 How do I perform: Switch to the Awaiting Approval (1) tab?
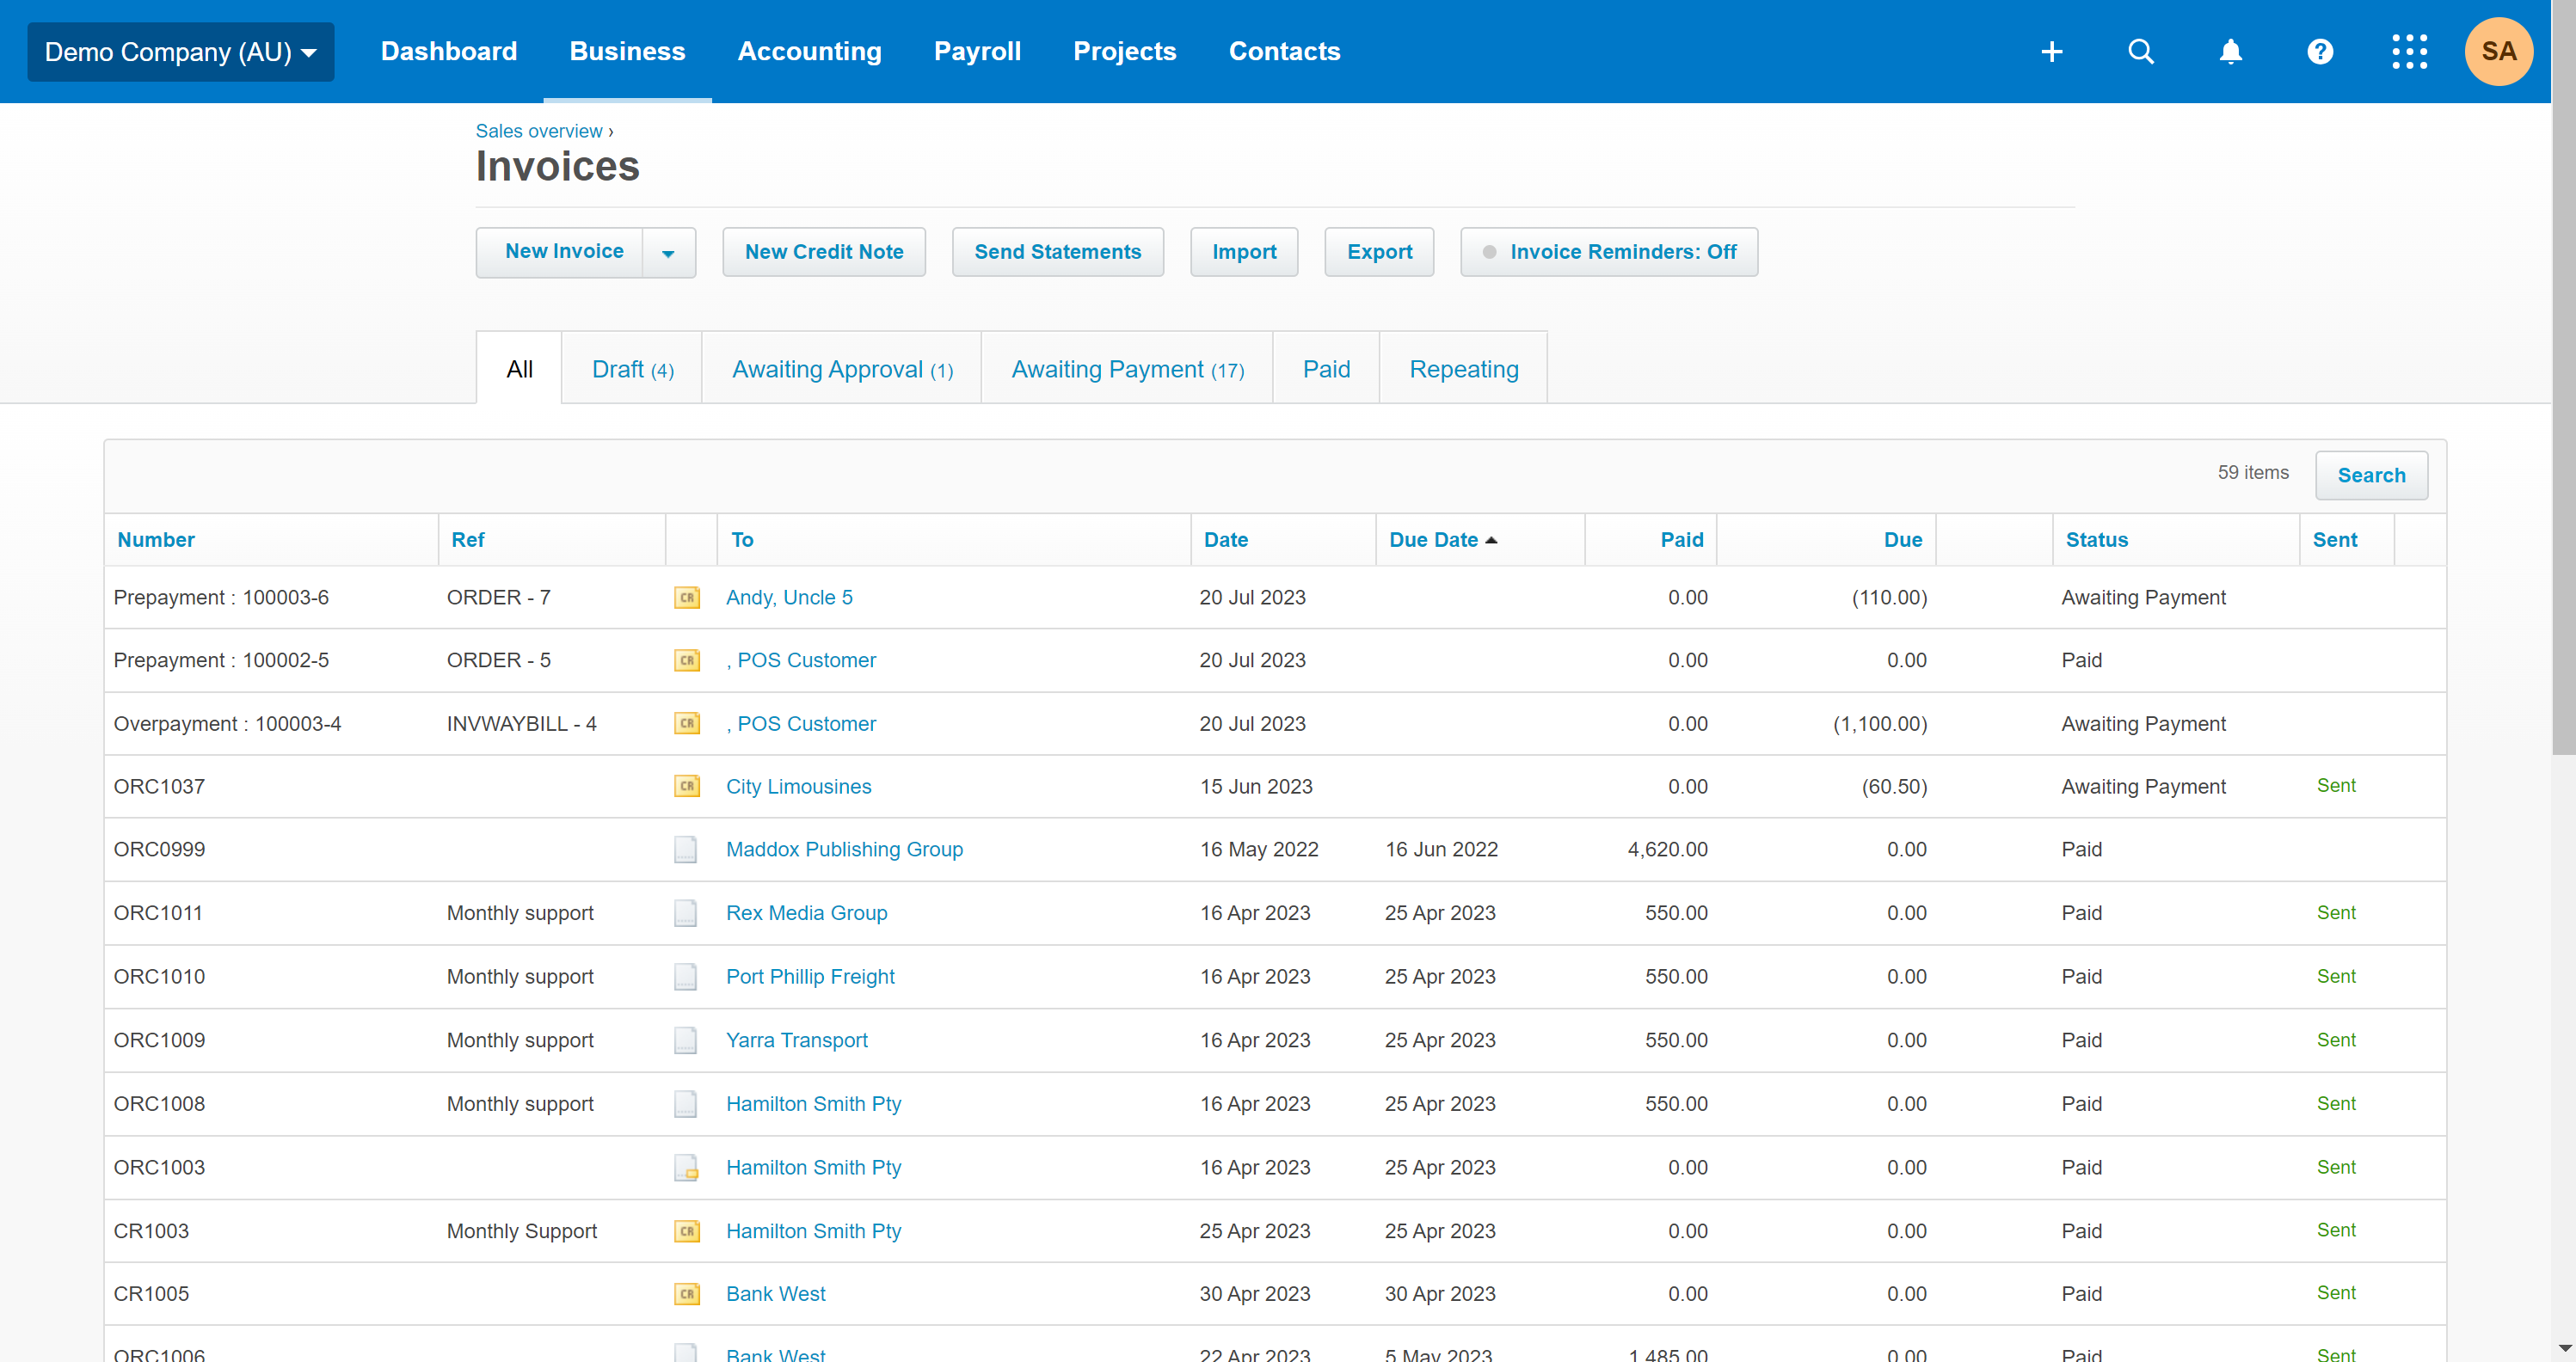[x=842, y=369]
